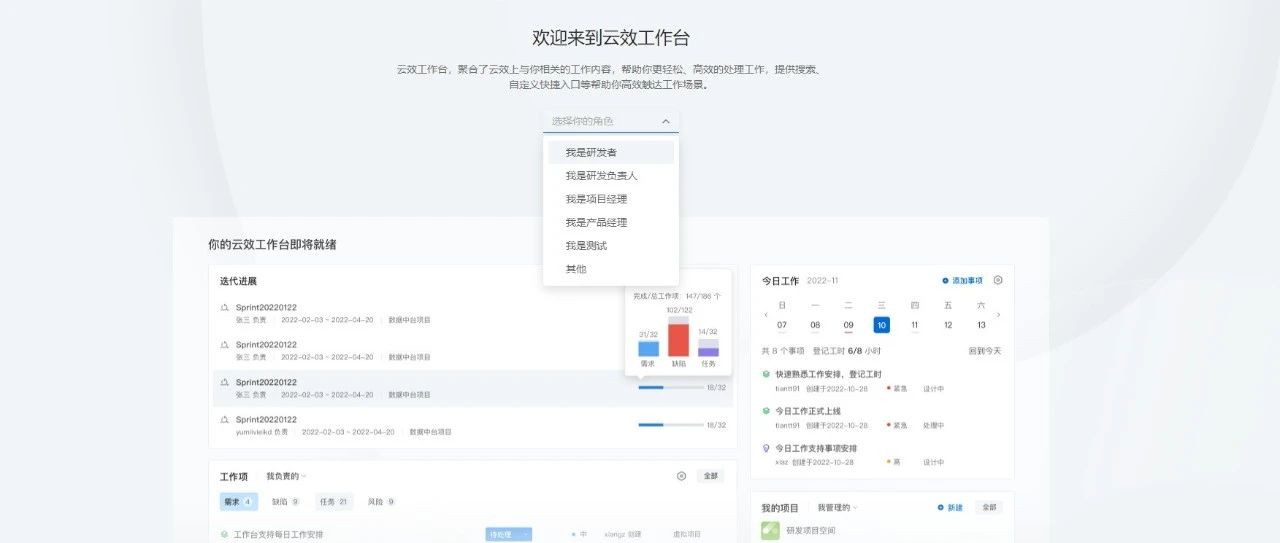Select date 08 in the calendar
This screenshot has width=1280, height=543.
(815, 325)
